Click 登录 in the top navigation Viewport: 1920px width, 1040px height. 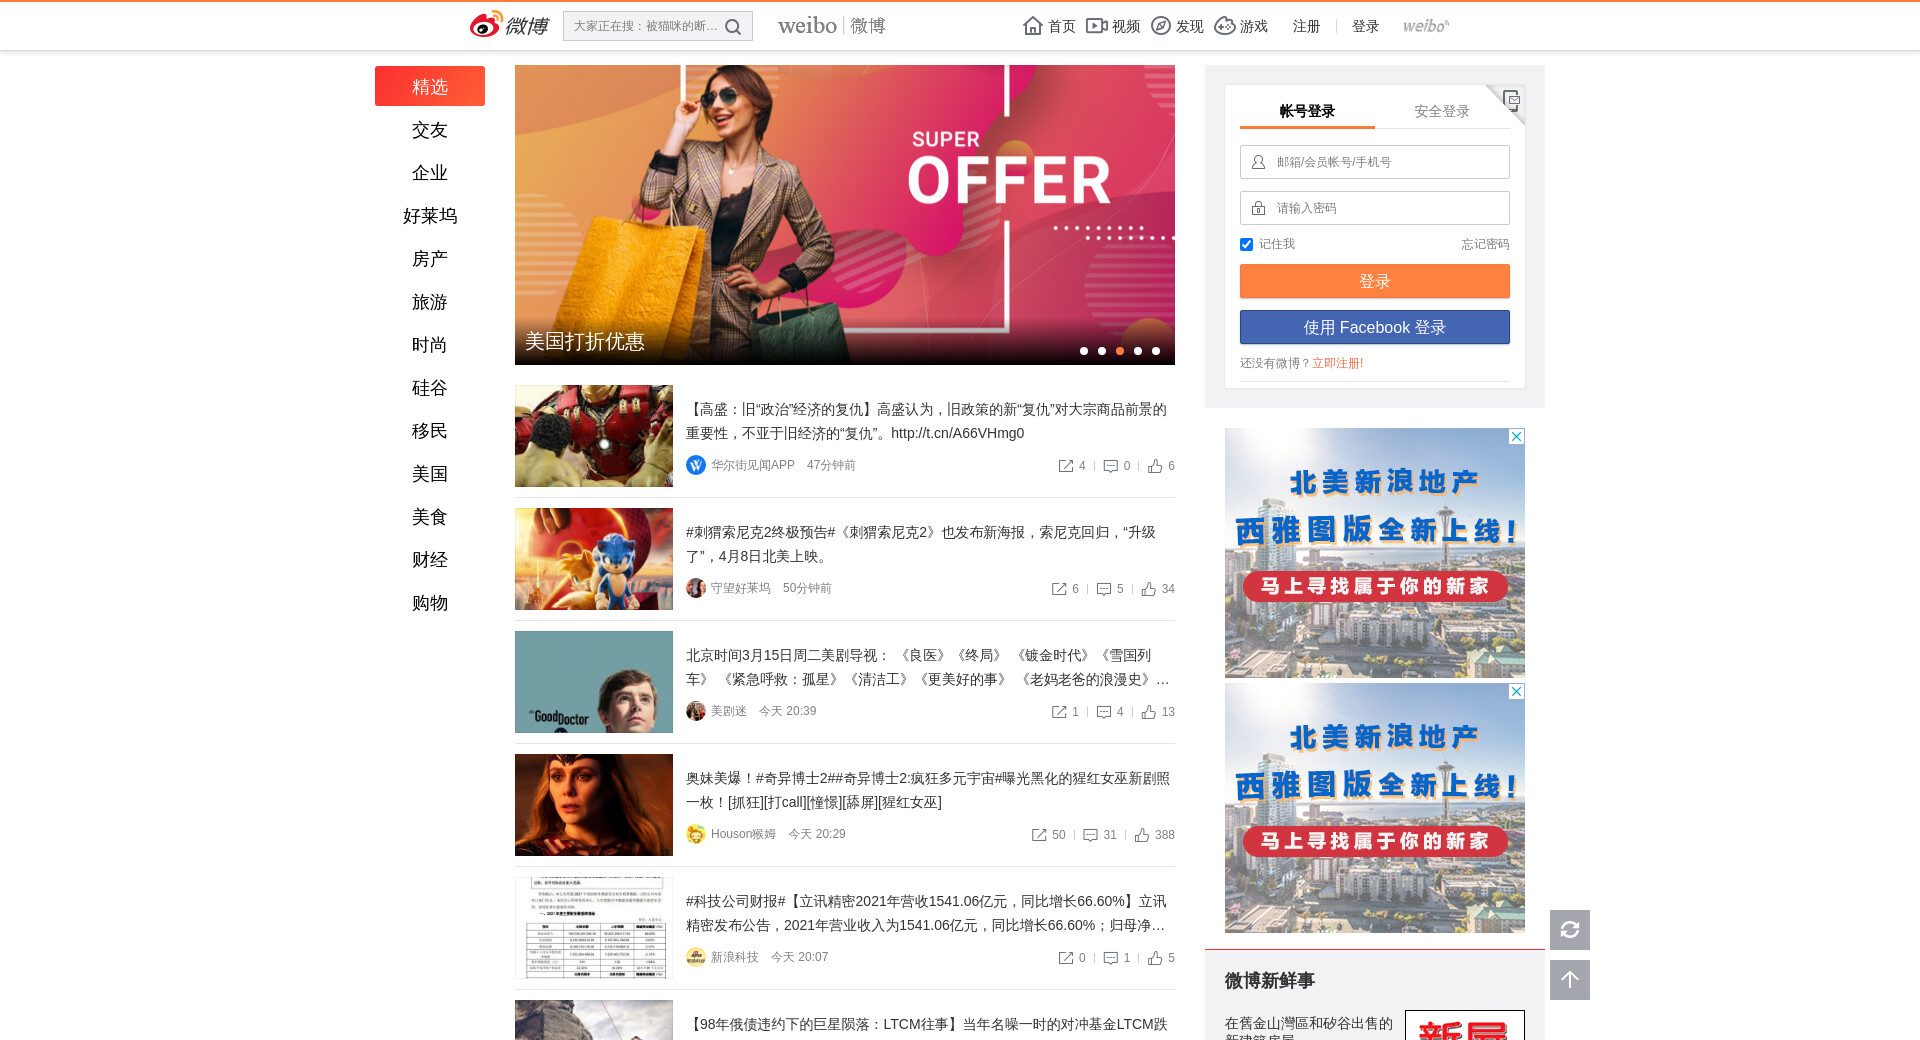coord(1365,26)
